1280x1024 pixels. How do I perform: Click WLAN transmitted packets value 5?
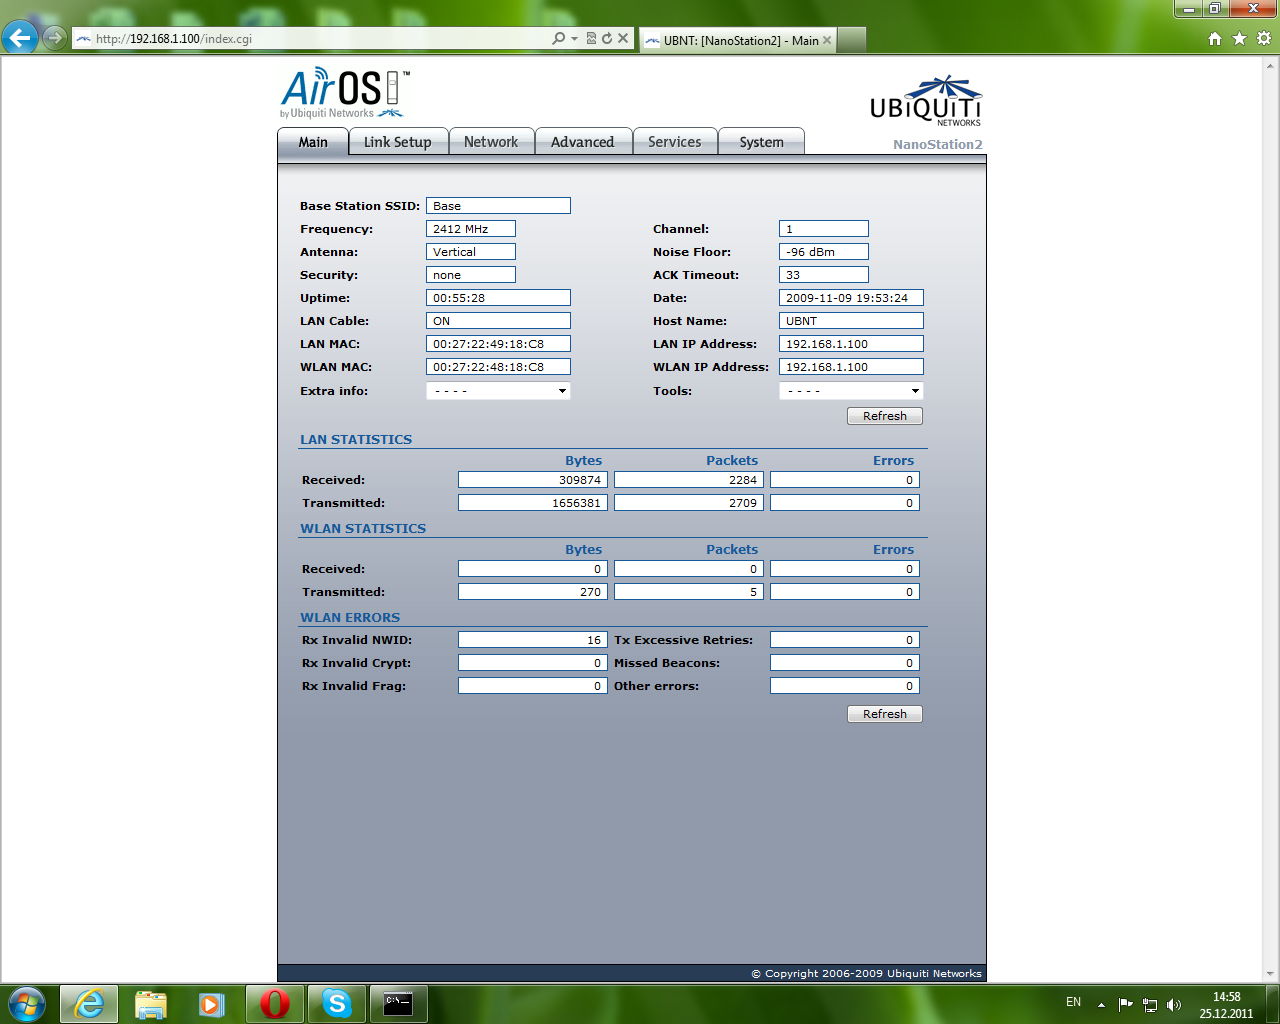pyautogui.click(x=689, y=592)
